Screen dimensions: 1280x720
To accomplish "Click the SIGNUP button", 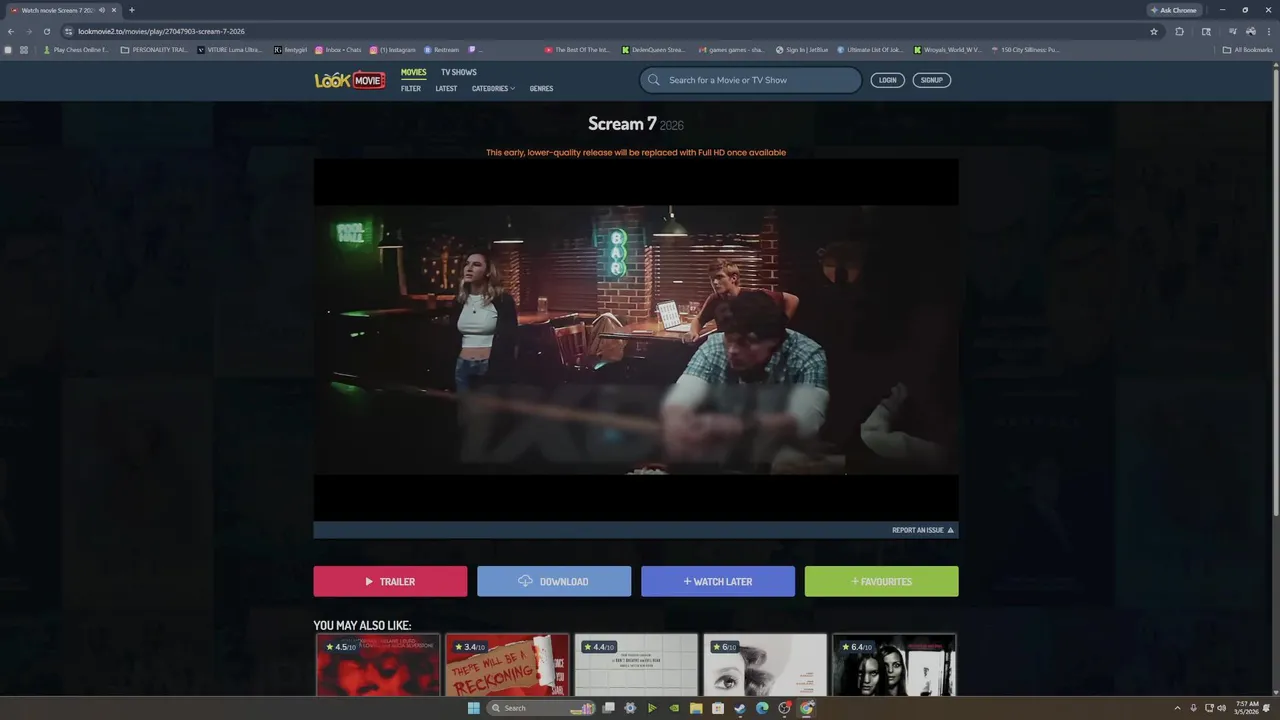I will click(x=932, y=80).
